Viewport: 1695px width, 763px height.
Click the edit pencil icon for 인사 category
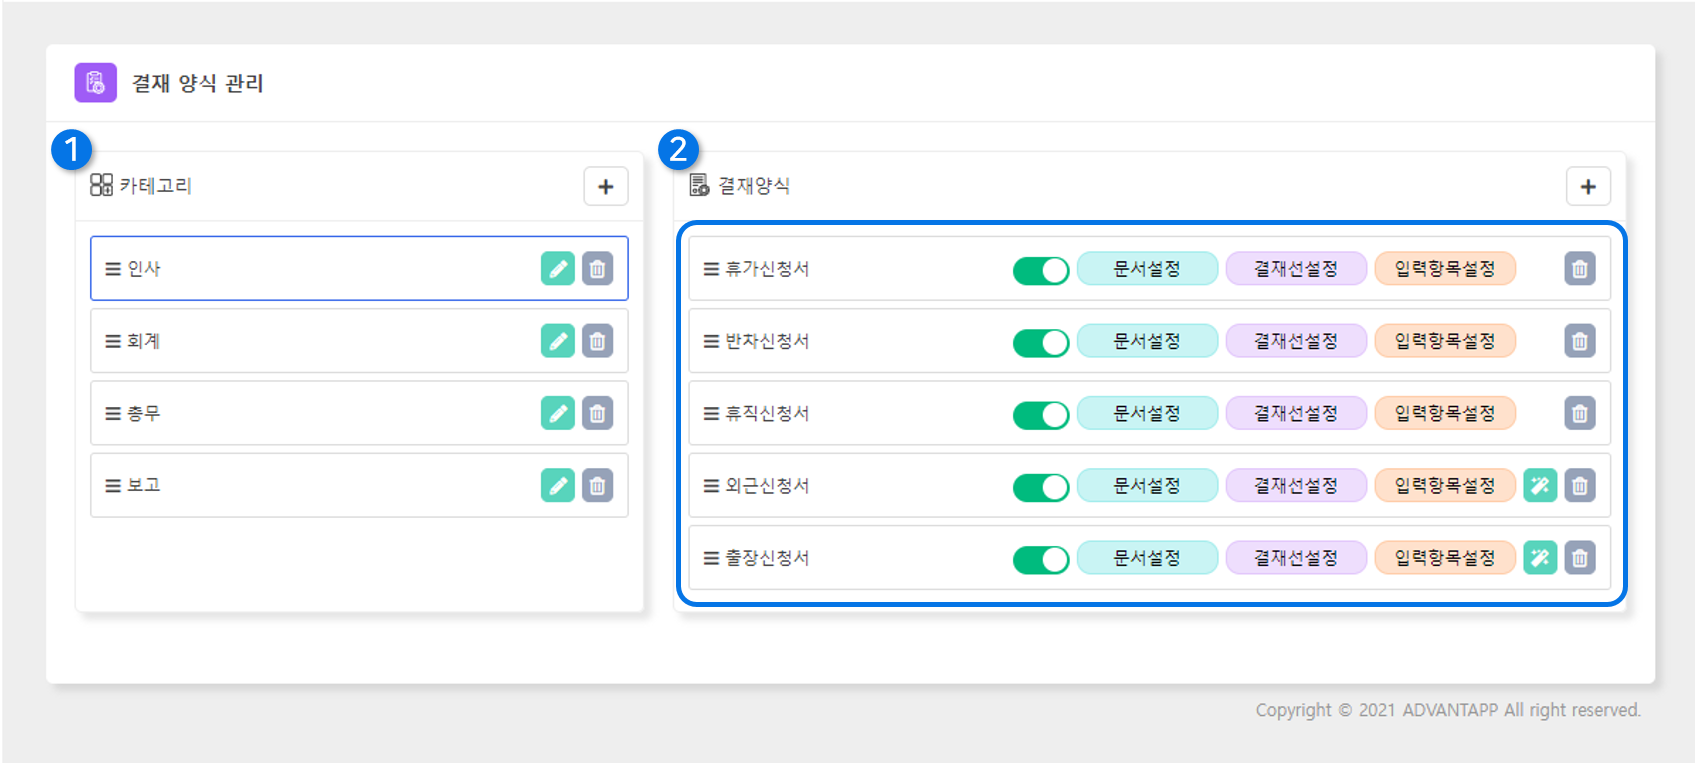tap(557, 269)
